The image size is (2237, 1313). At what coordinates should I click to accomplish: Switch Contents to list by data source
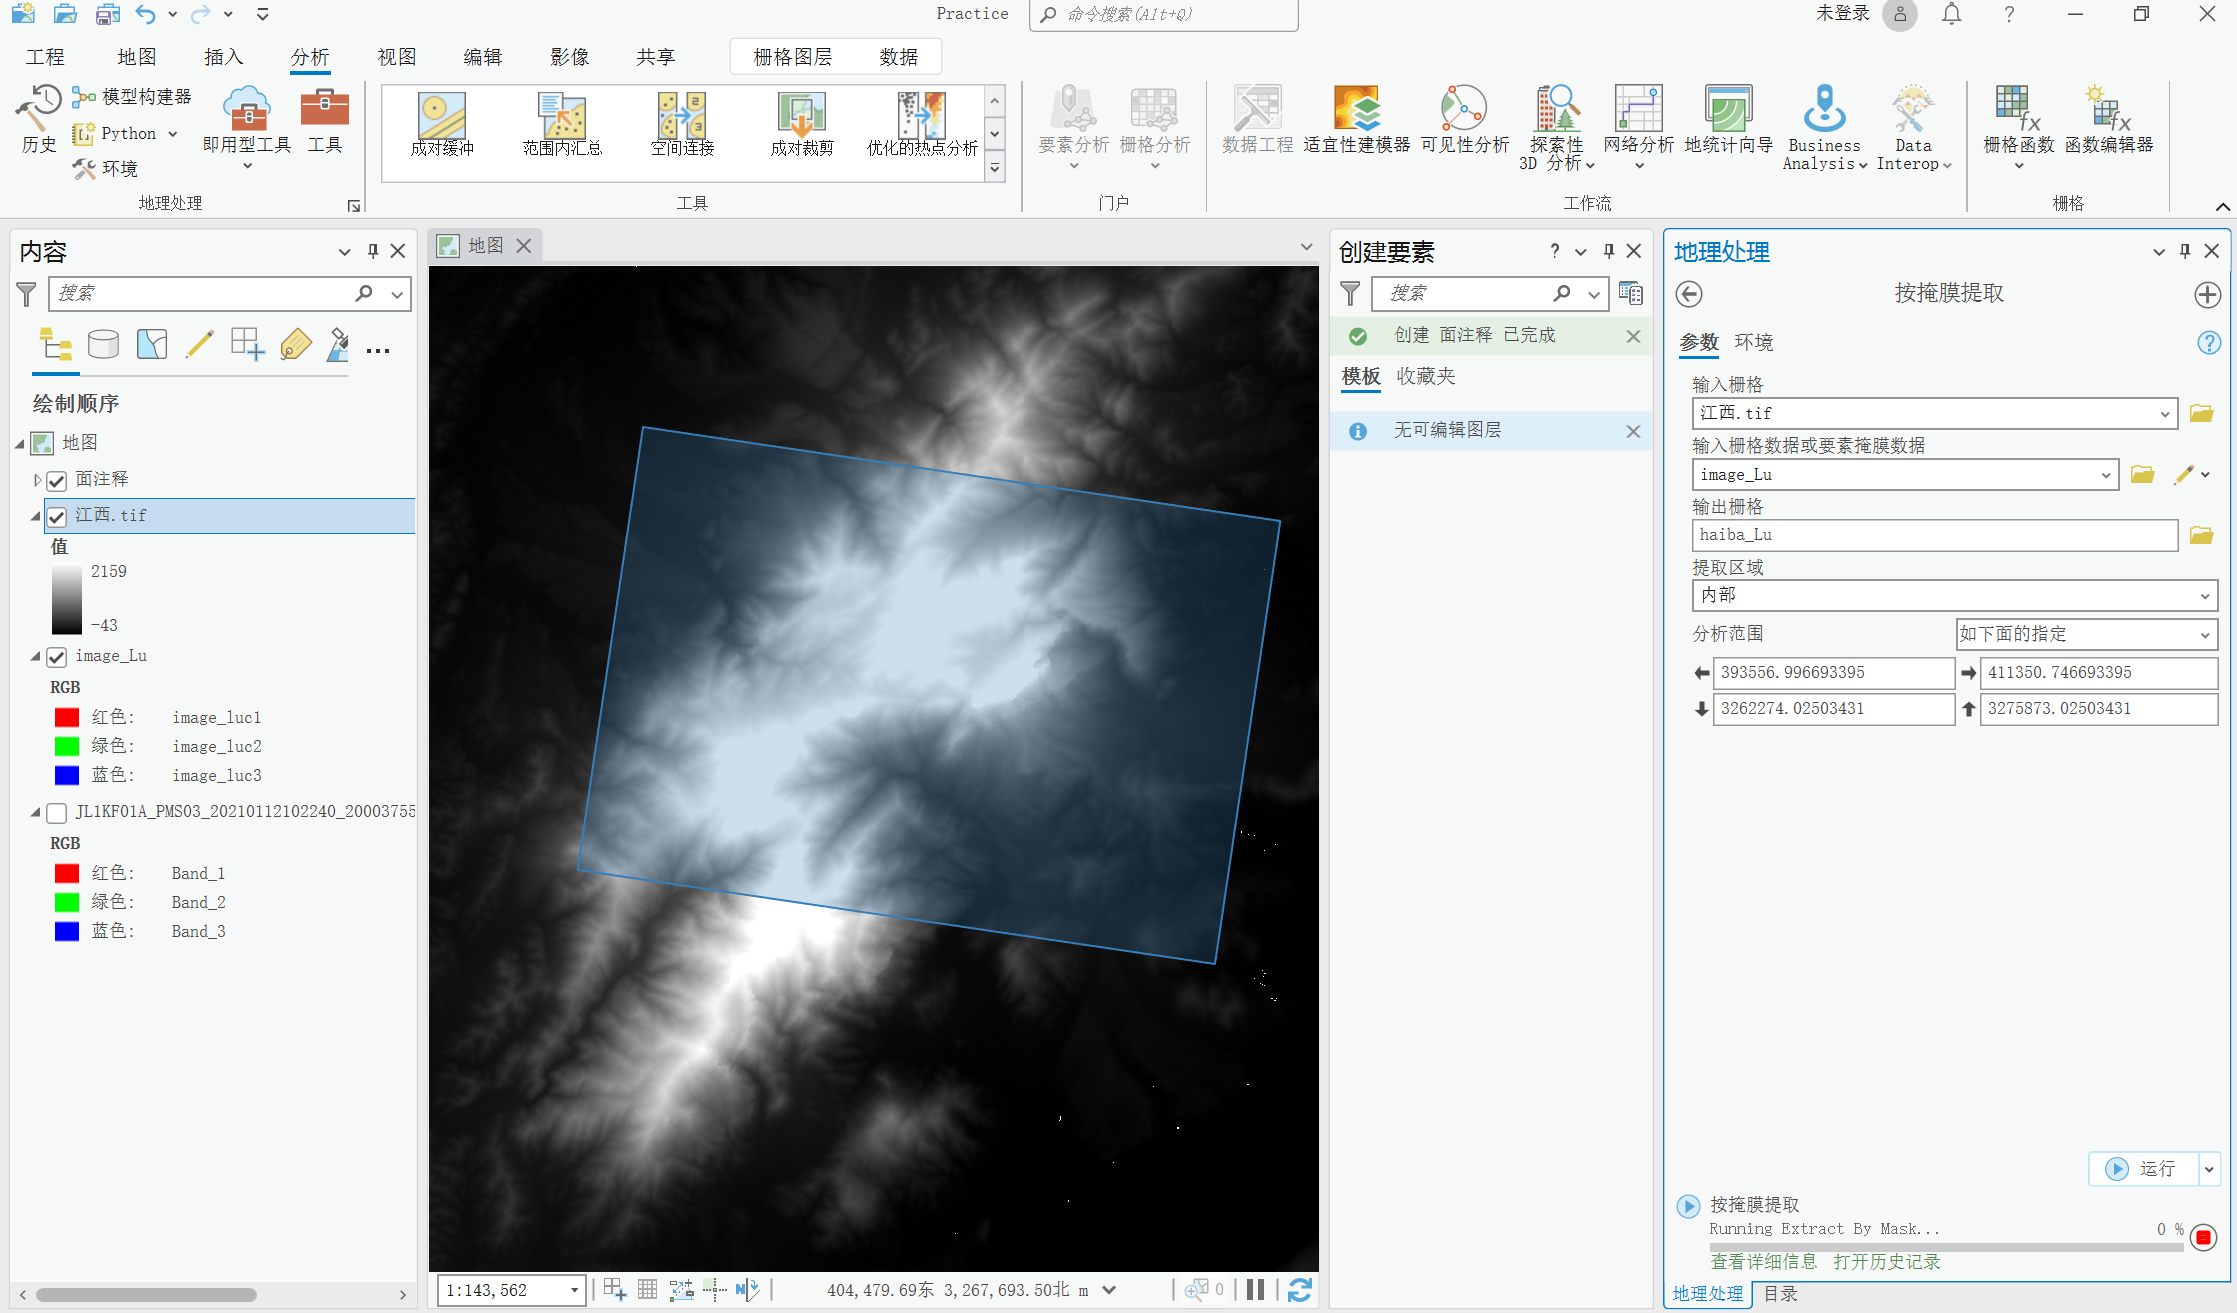coord(104,345)
